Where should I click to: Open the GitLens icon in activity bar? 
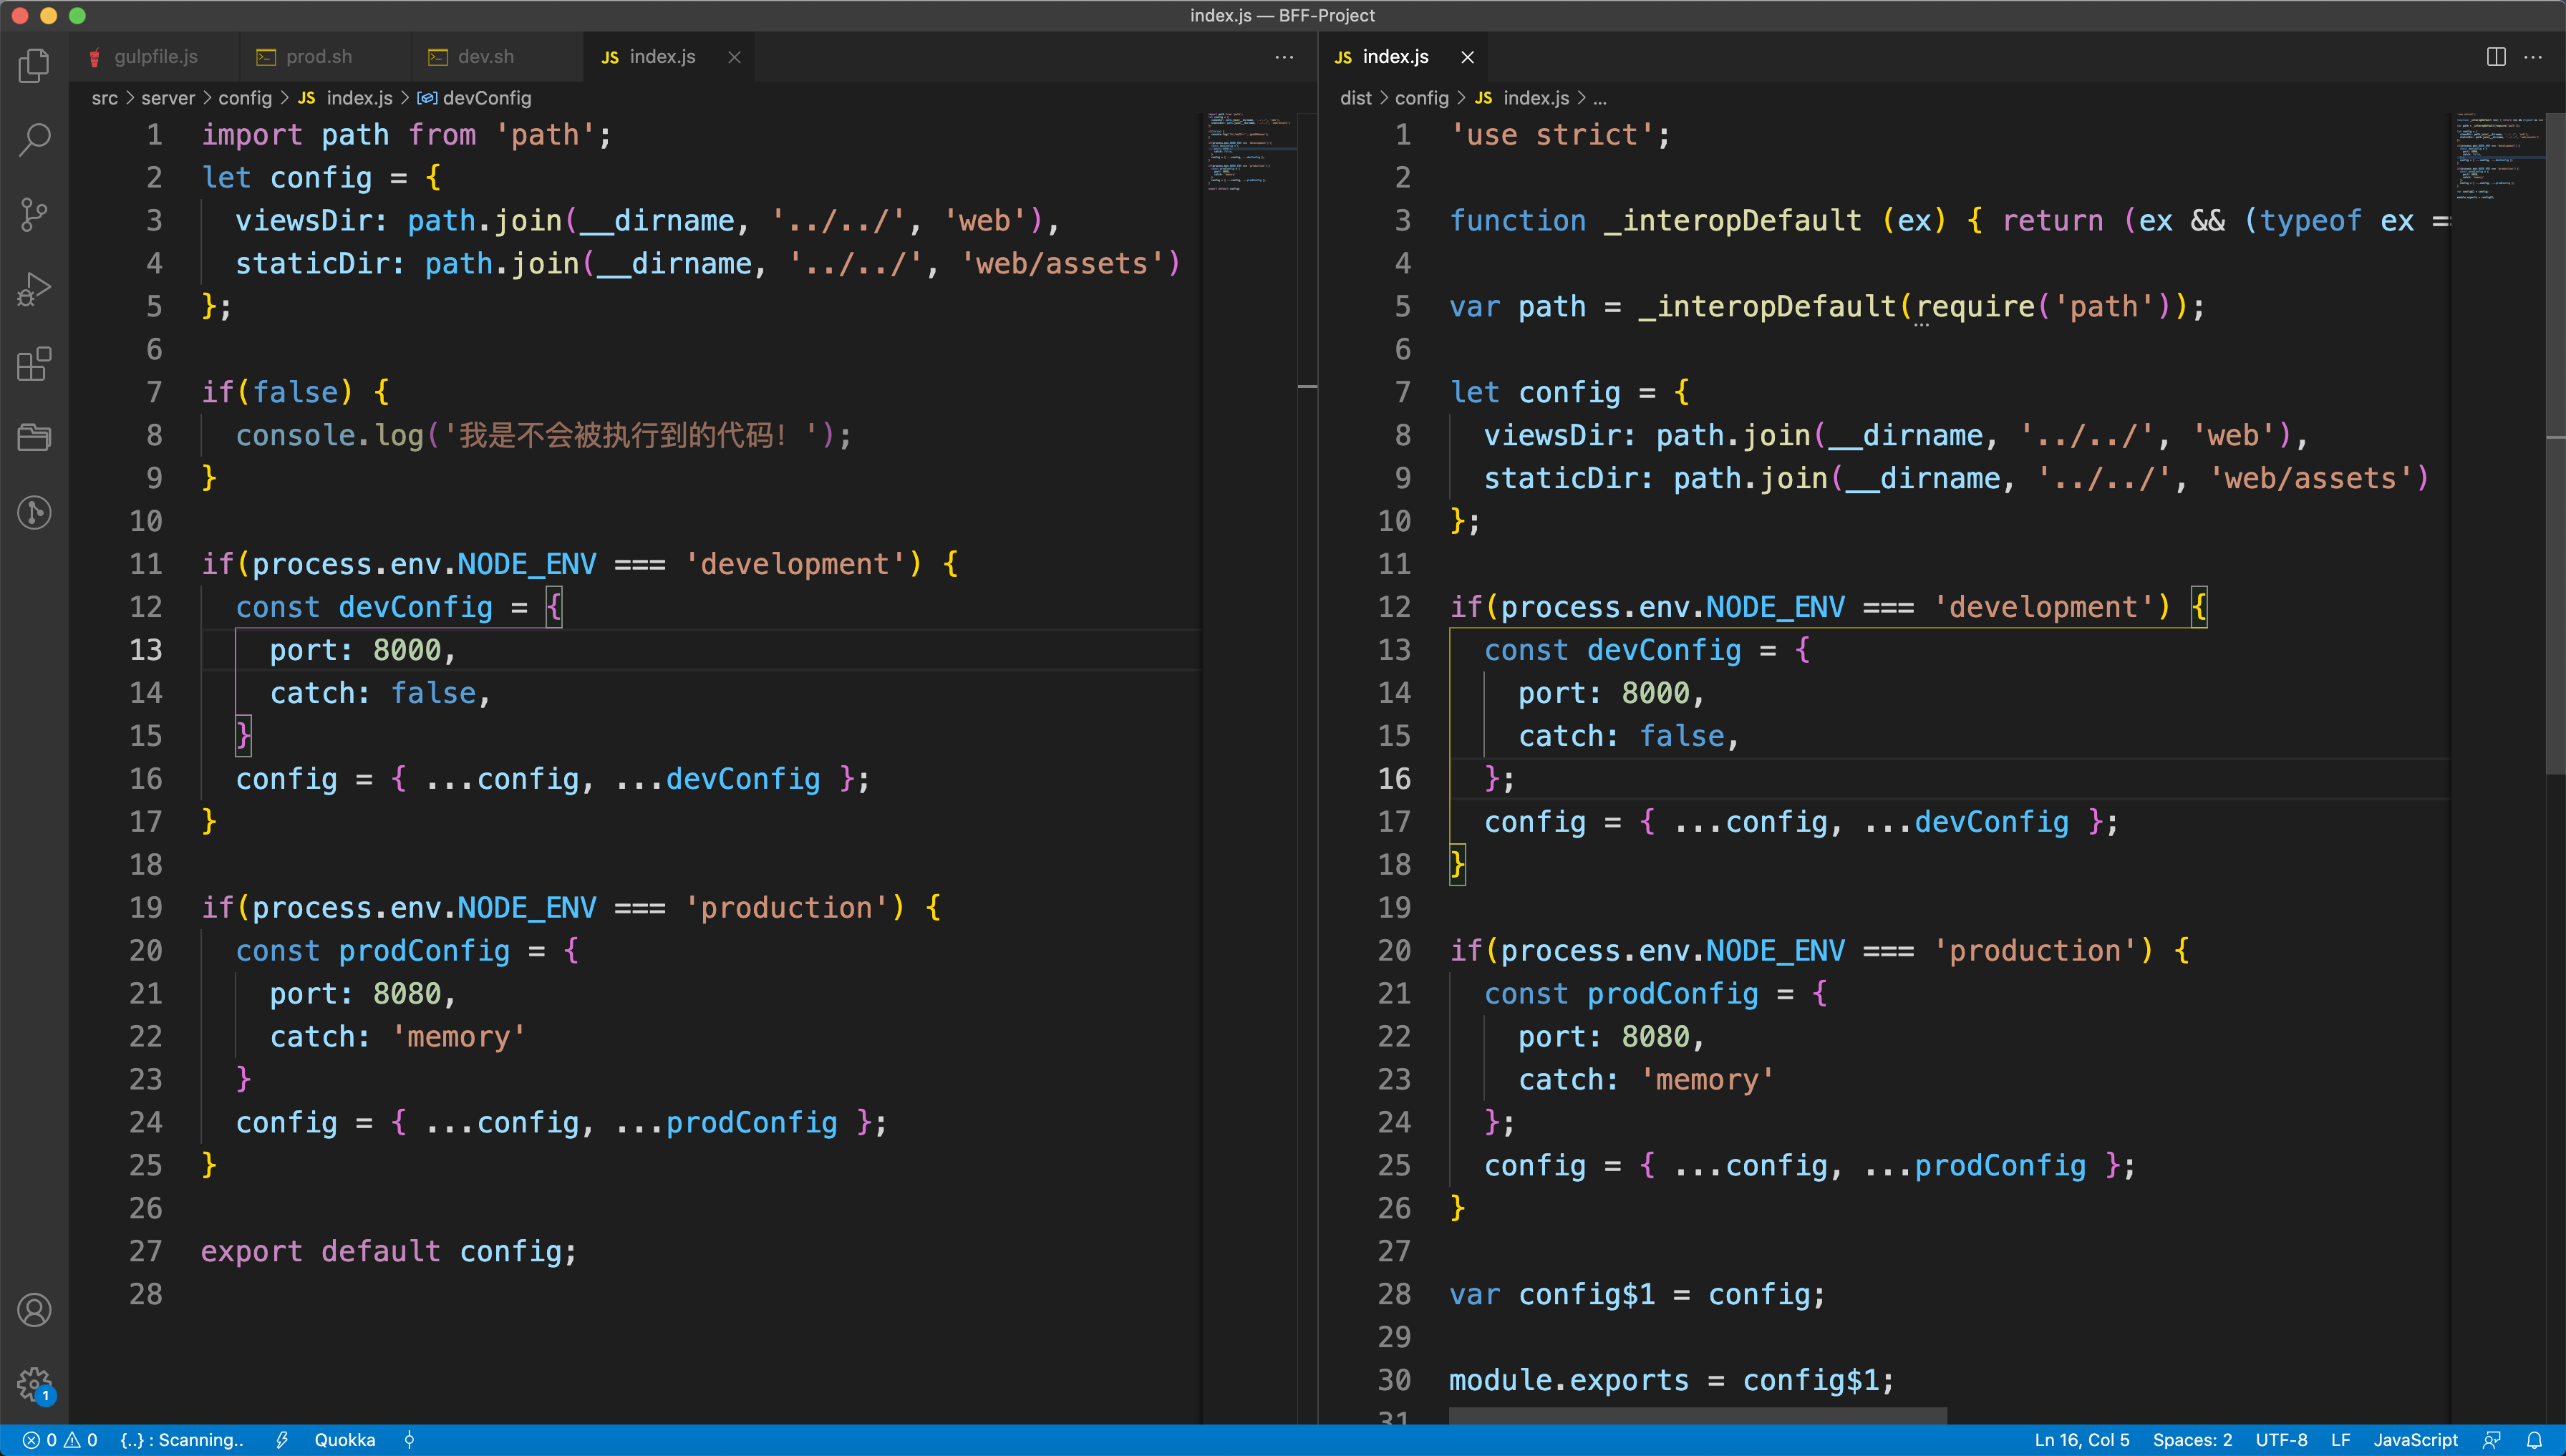point(34,512)
